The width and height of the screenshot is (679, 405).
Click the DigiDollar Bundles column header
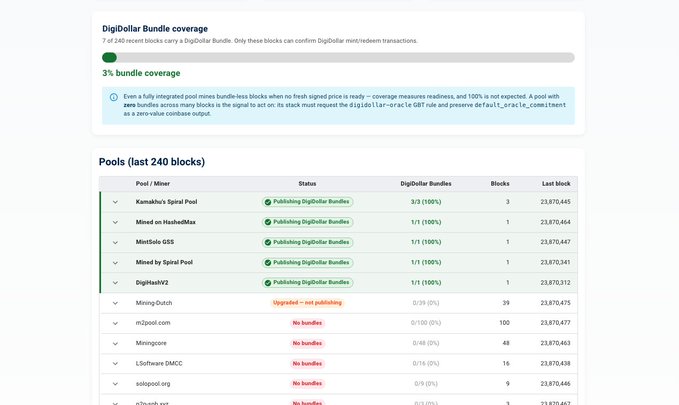click(426, 184)
